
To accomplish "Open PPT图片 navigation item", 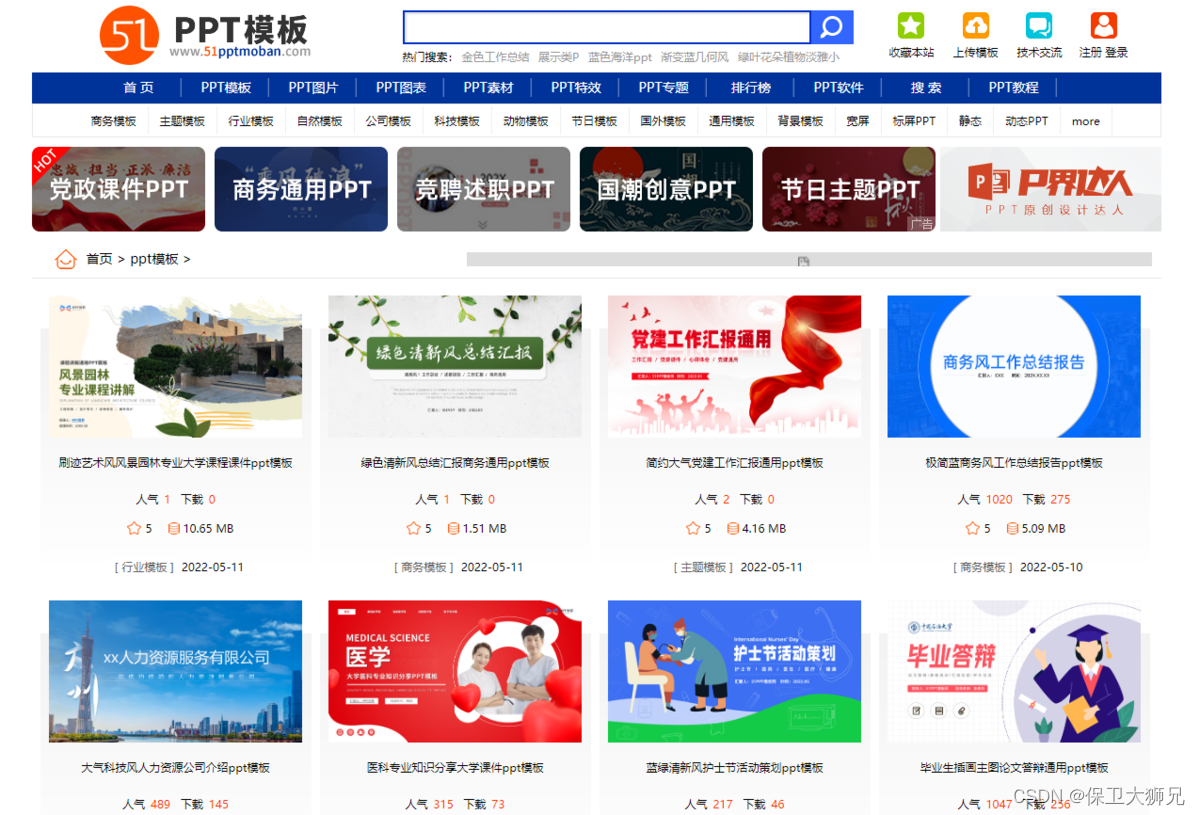I will 313,88.
